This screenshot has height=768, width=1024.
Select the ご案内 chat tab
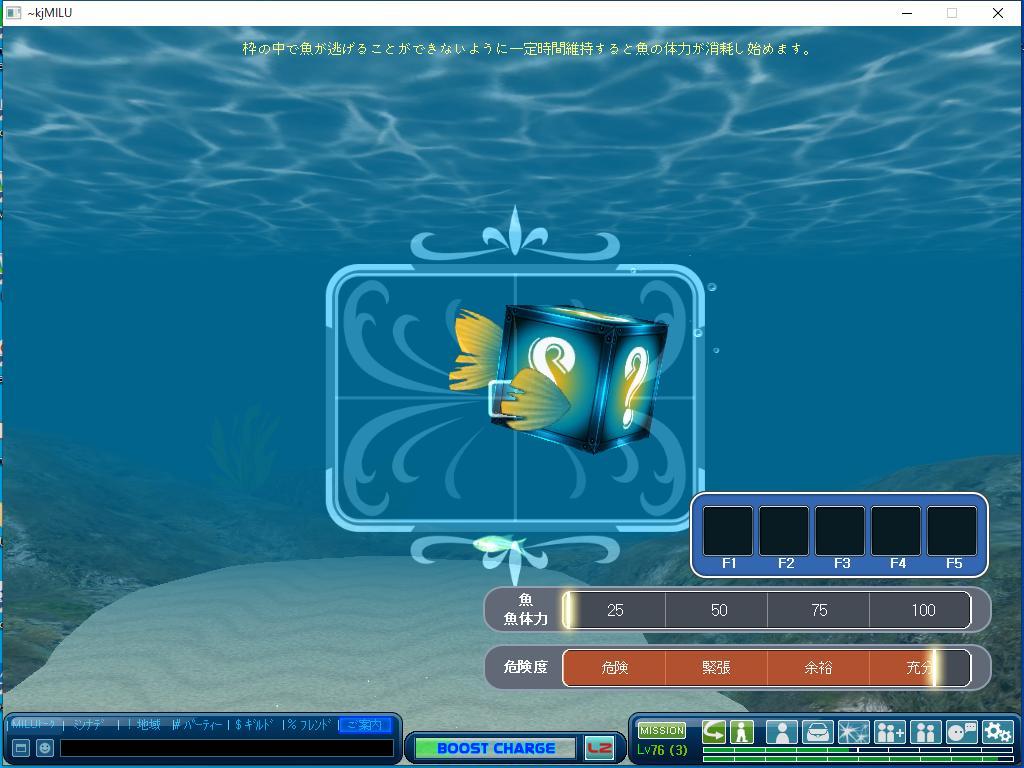tap(364, 725)
